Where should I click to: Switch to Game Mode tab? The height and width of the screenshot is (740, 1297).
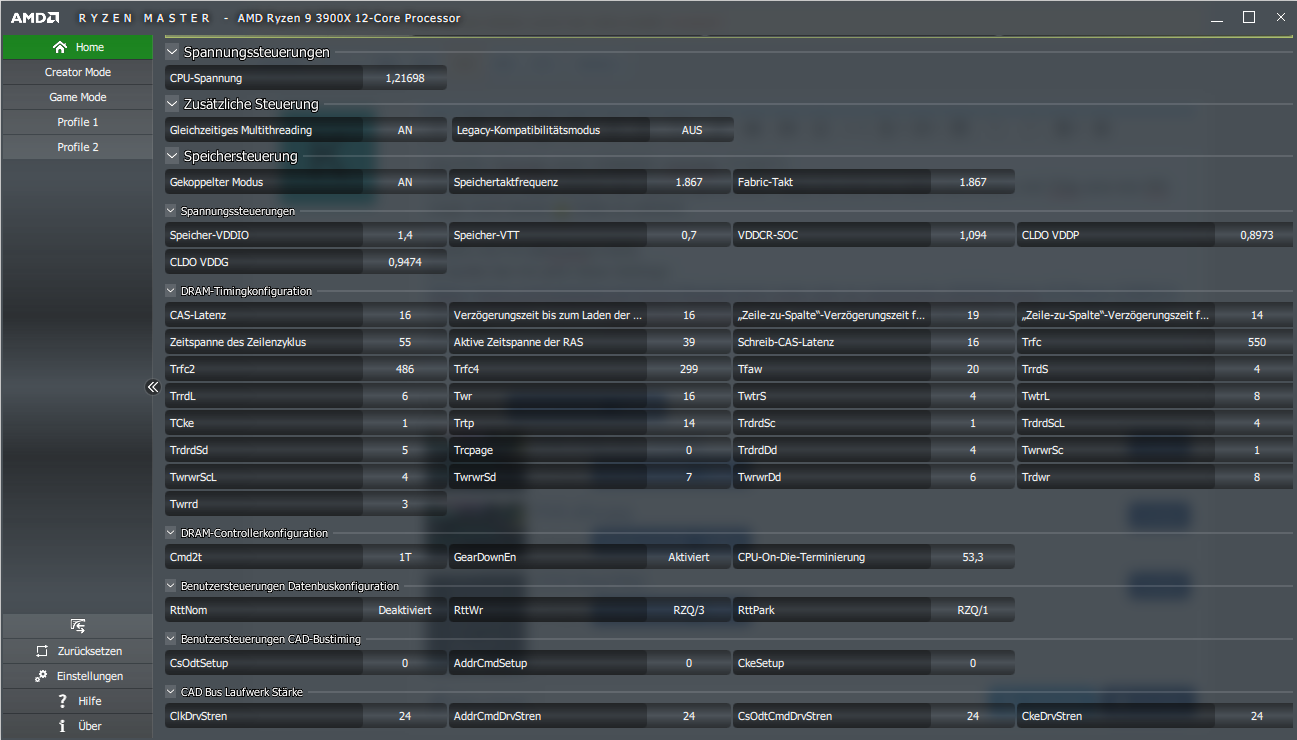click(x=77, y=97)
